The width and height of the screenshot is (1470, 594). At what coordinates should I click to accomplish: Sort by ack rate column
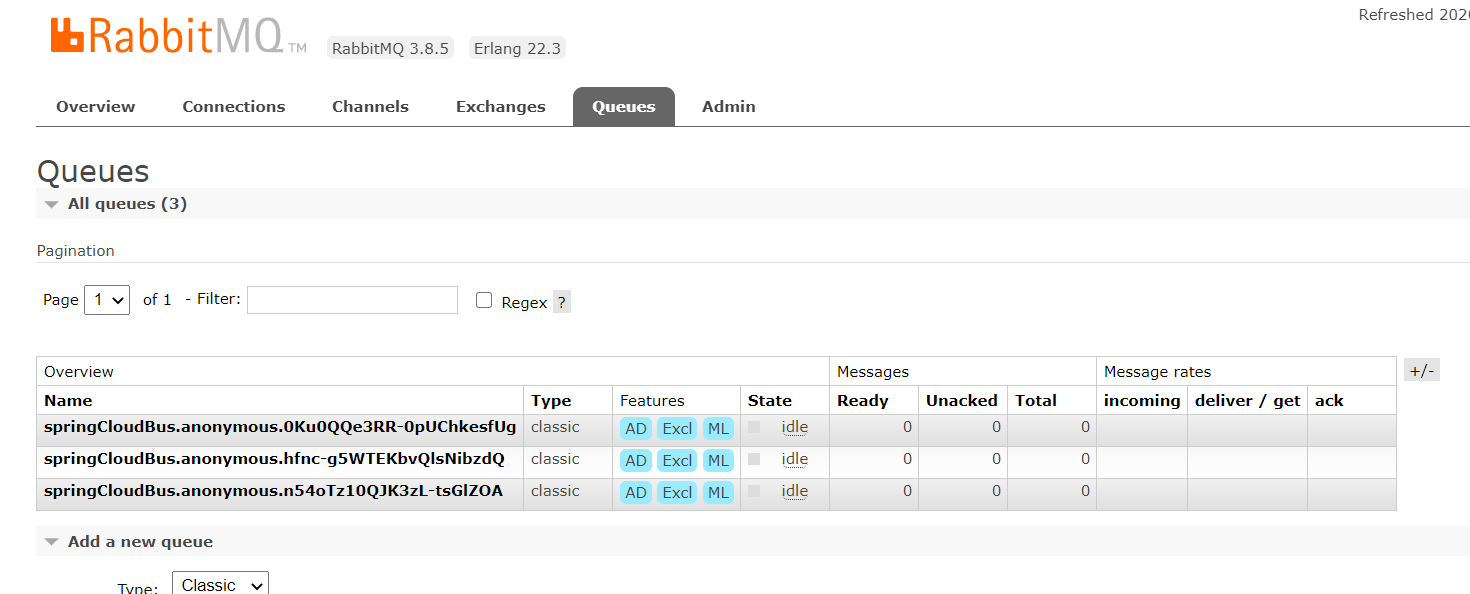tap(1329, 401)
